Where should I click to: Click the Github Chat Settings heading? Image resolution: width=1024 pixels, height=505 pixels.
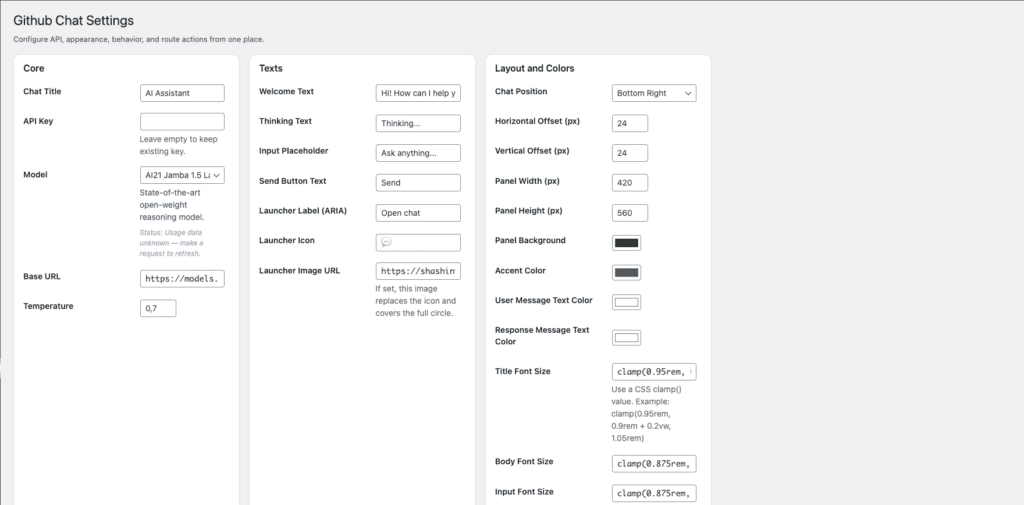[74, 20]
